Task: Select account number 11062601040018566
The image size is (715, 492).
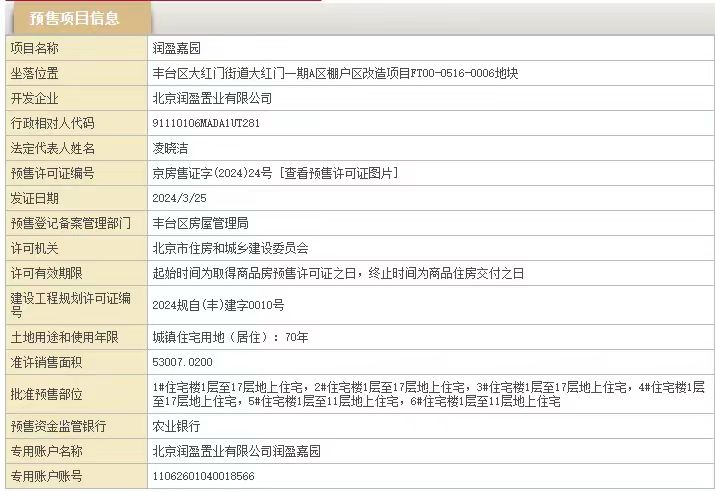Action: tap(203, 476)
